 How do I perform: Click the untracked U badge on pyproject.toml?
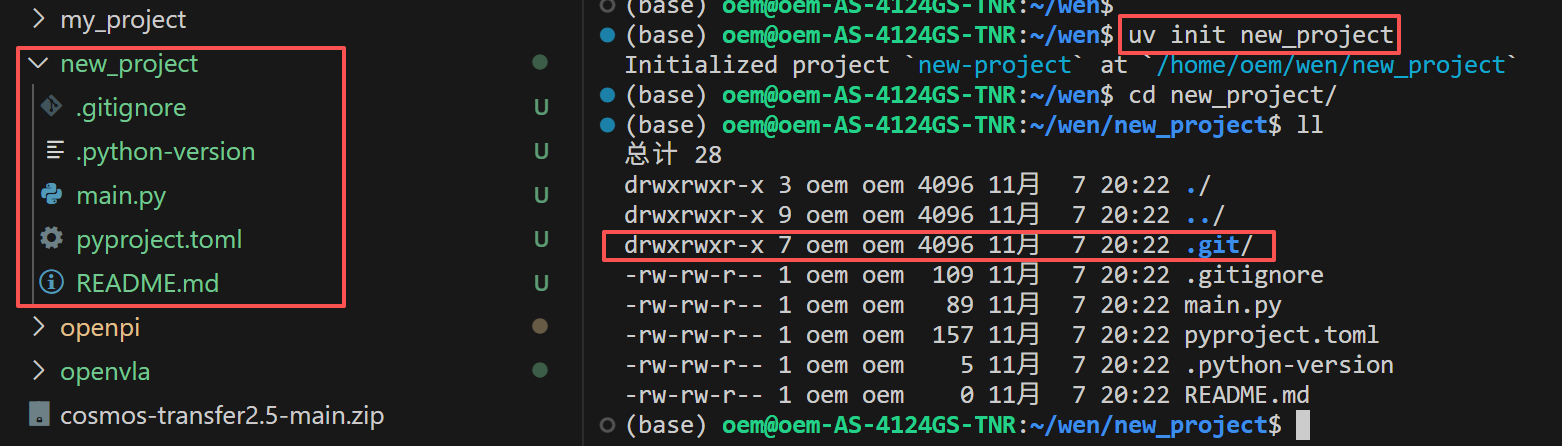(x=541, y=239)
